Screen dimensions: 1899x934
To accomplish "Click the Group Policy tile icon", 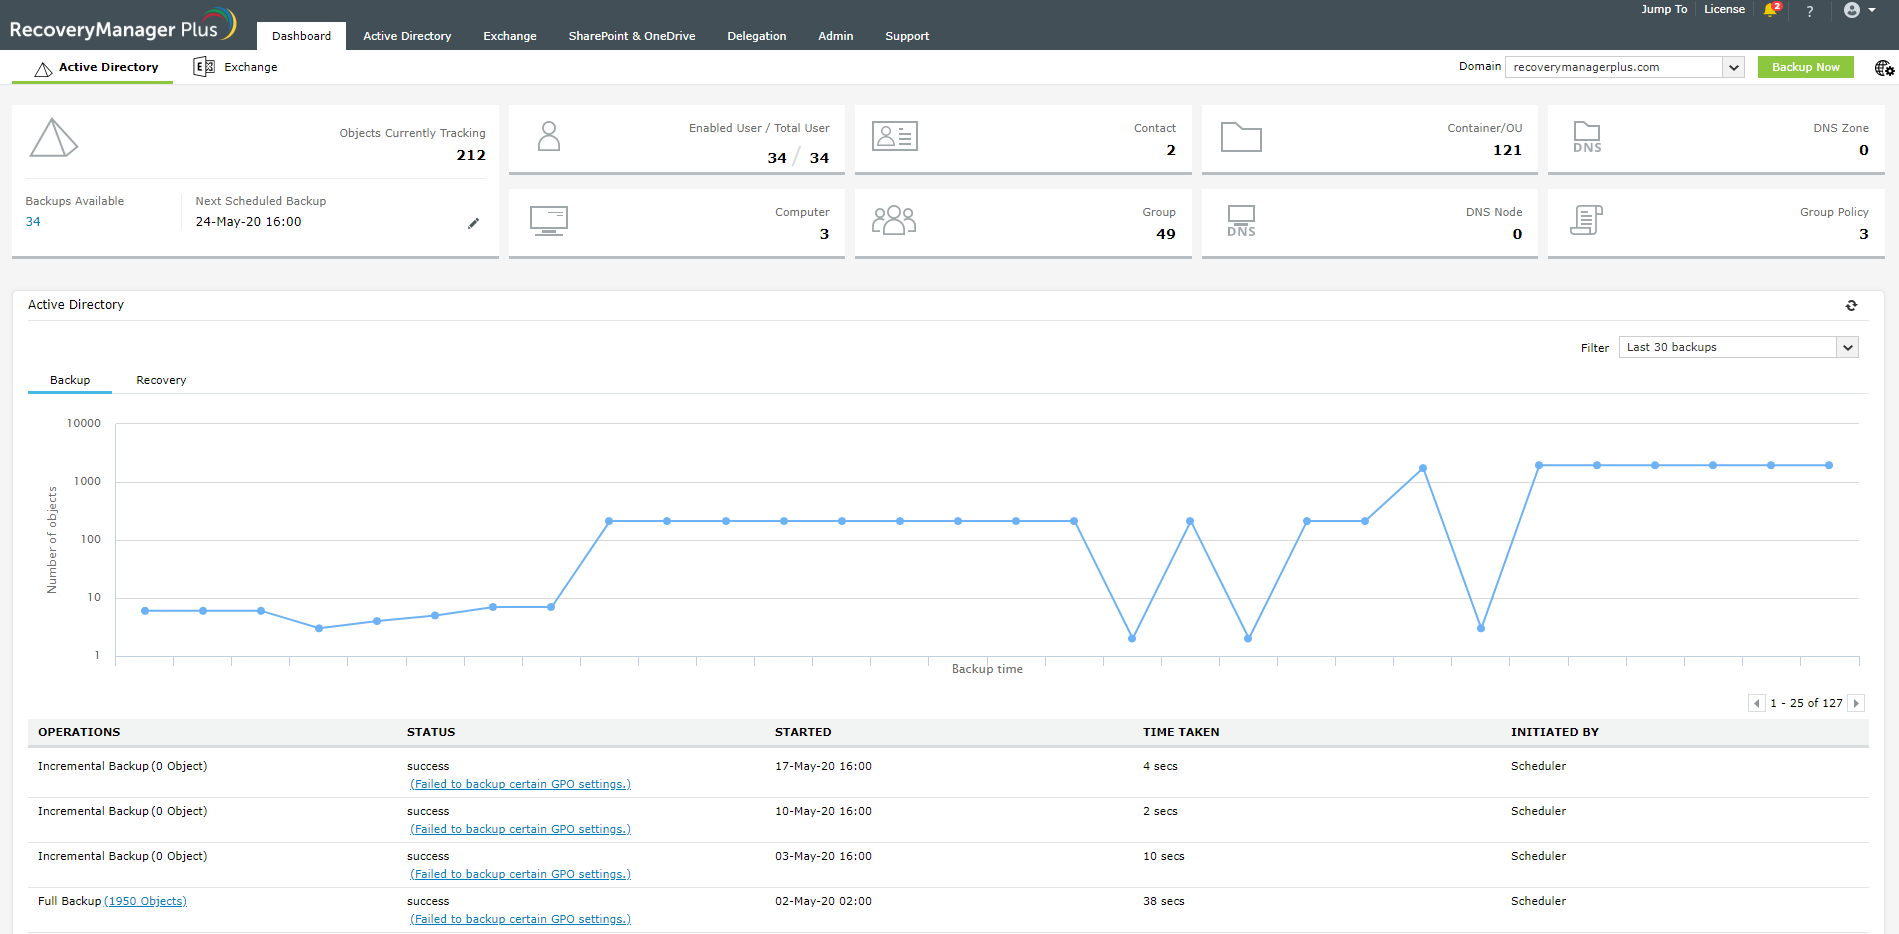I will pos(1586,220).
